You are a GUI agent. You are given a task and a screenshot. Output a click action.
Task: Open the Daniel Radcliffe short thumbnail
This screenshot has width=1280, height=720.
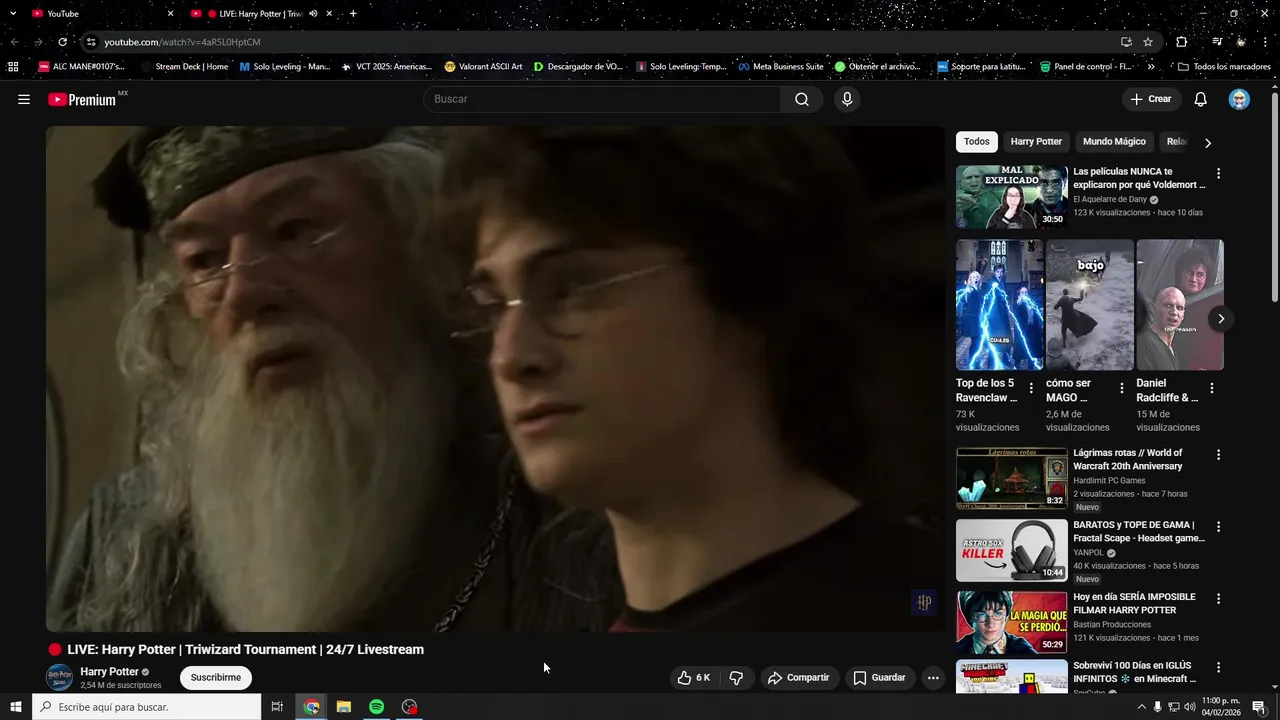1180,305
